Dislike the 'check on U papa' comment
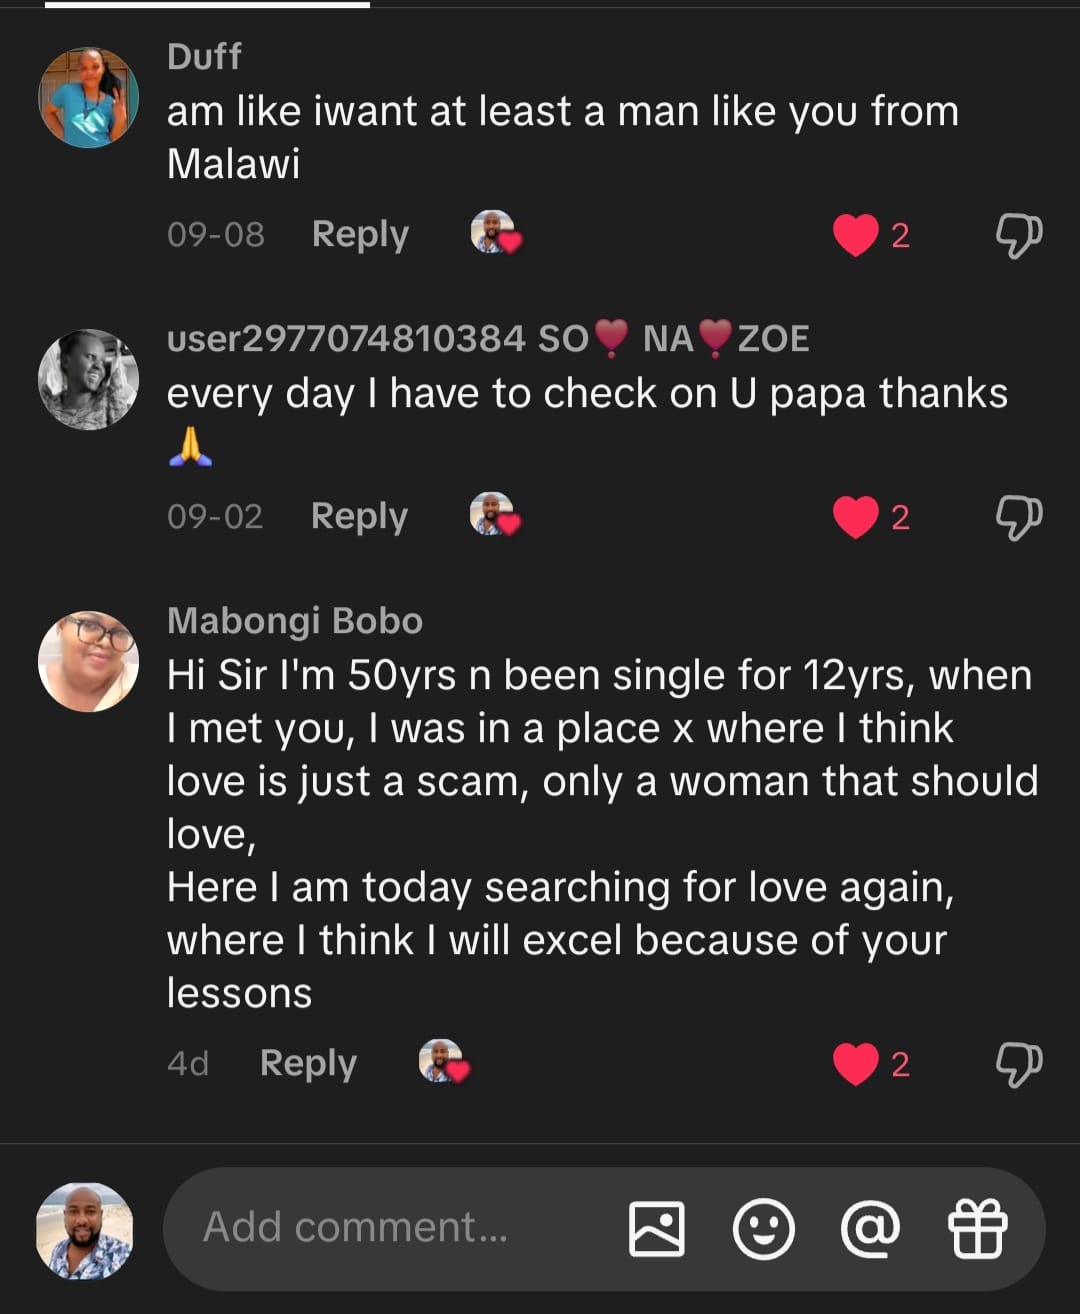 [1018, 517]
